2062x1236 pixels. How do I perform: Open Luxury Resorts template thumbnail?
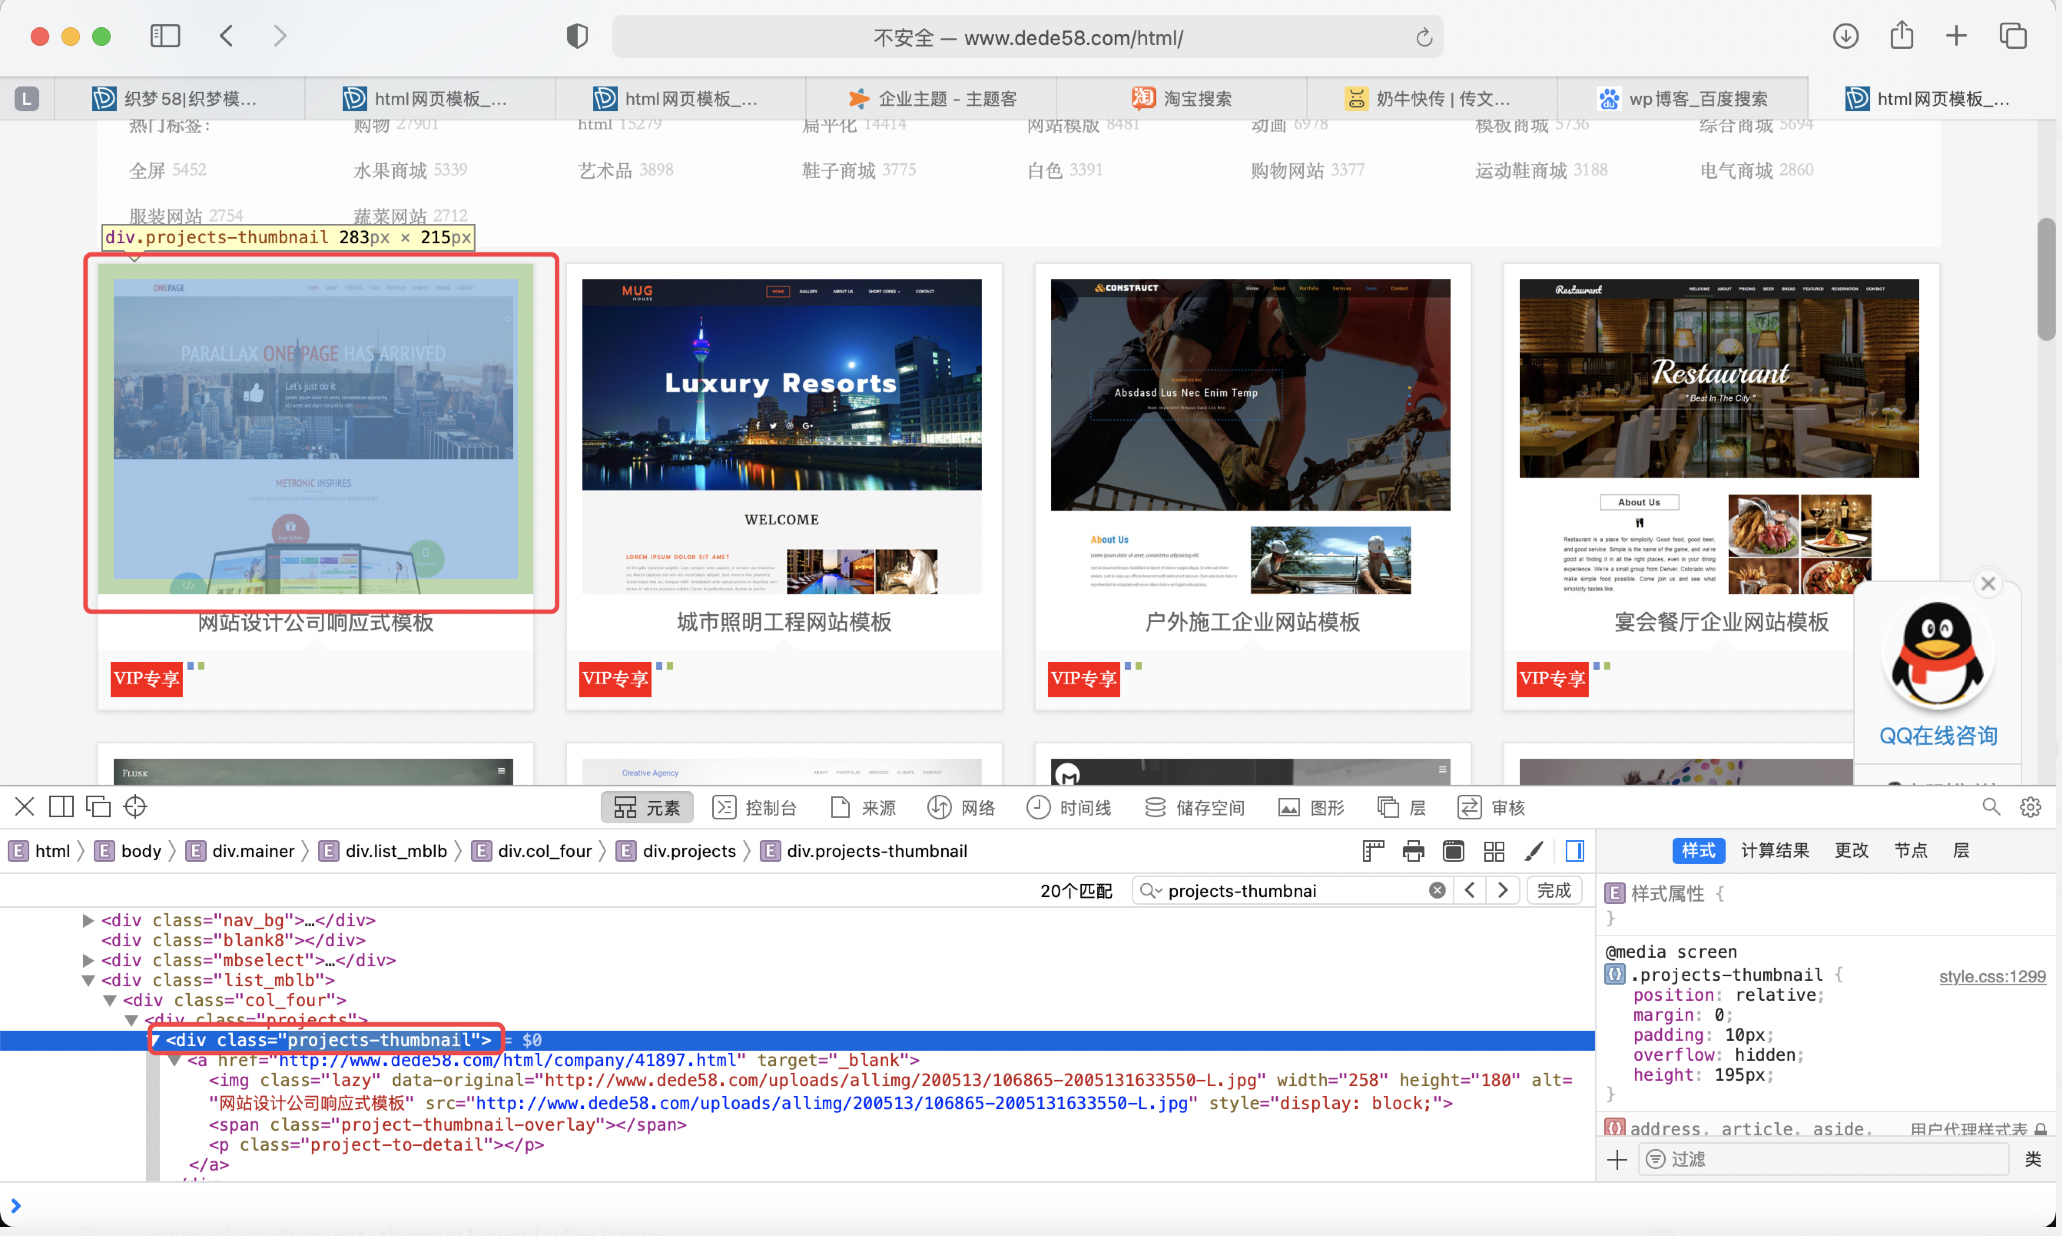click(782, 436)
